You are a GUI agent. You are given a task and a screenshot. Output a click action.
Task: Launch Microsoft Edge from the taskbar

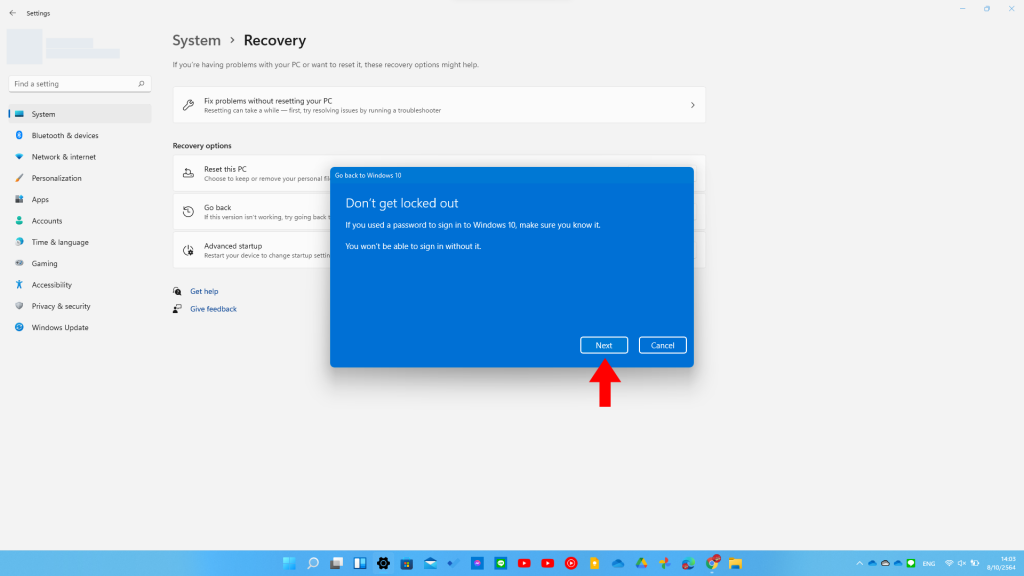click(x=688, y=563)
